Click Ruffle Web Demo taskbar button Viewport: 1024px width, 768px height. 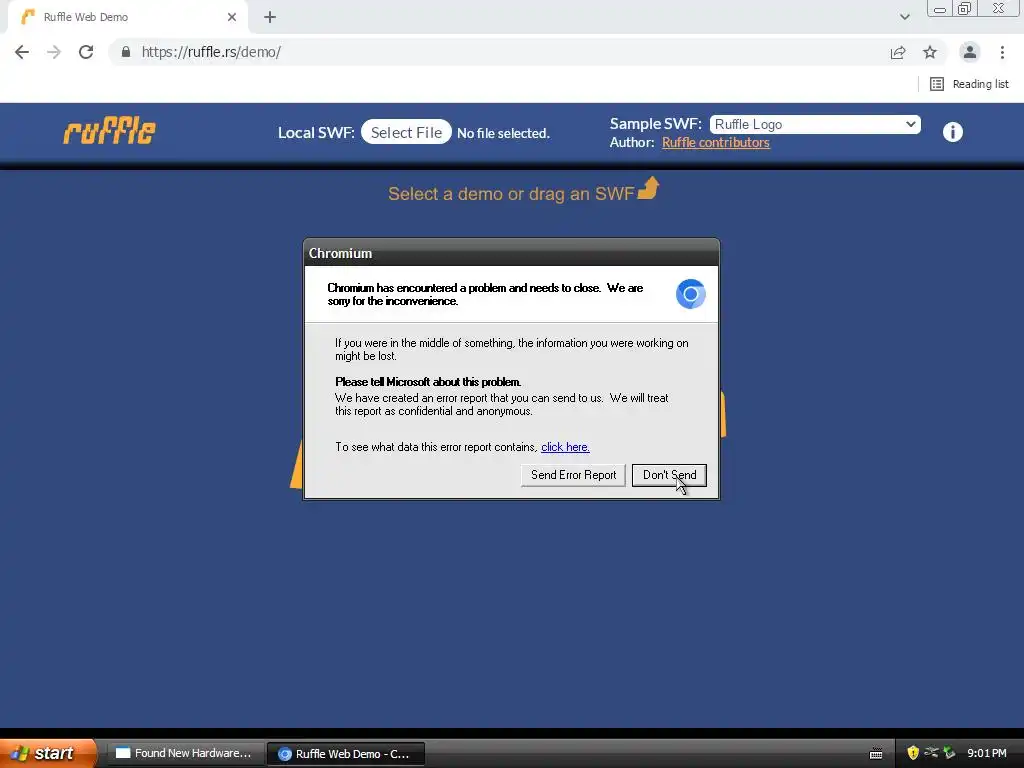[346, 754]
